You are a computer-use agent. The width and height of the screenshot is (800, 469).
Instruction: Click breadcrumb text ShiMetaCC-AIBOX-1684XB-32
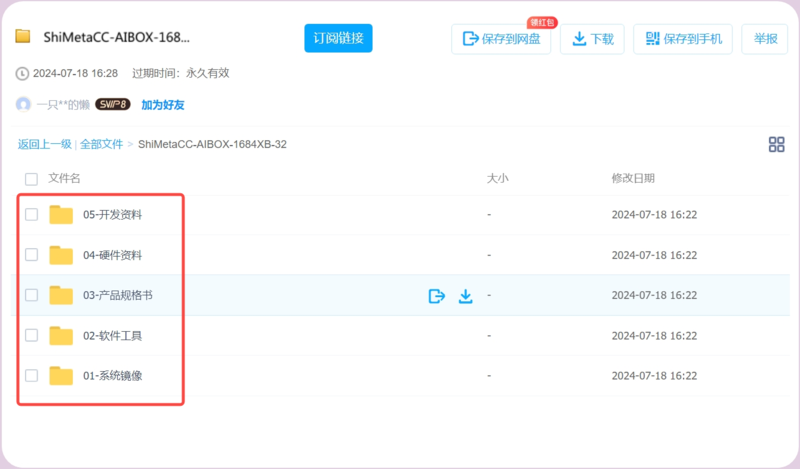(212, 144)
